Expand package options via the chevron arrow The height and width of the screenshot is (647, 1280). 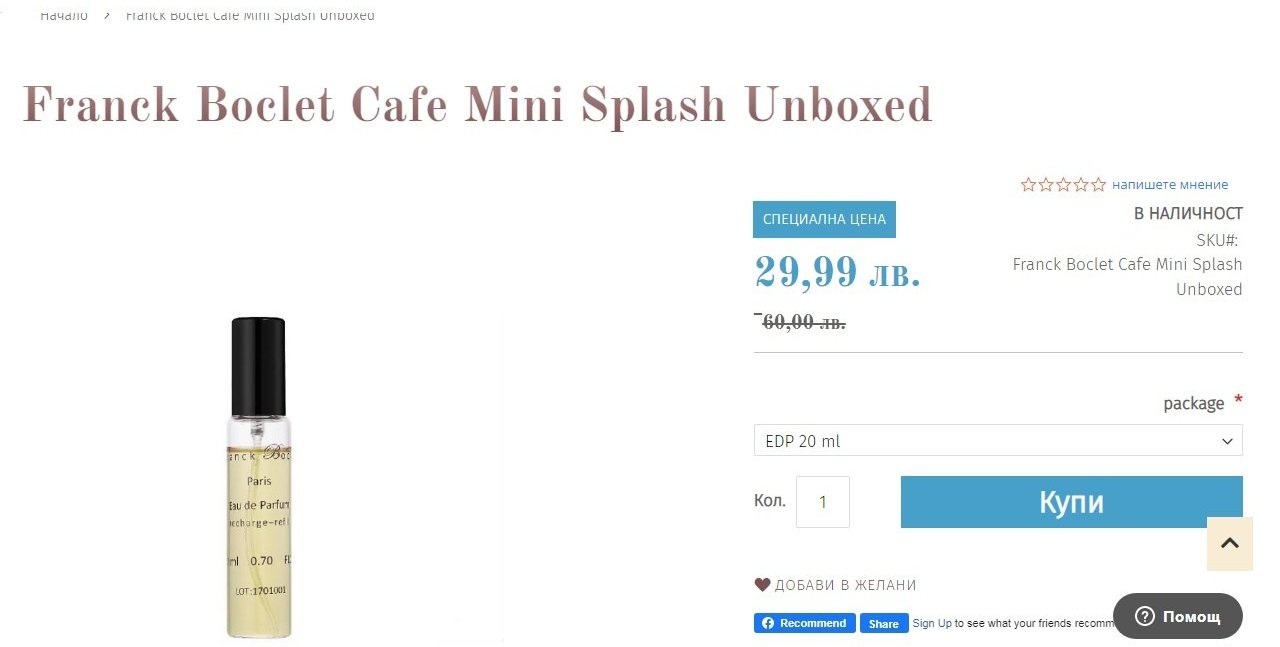point(1227,441)
